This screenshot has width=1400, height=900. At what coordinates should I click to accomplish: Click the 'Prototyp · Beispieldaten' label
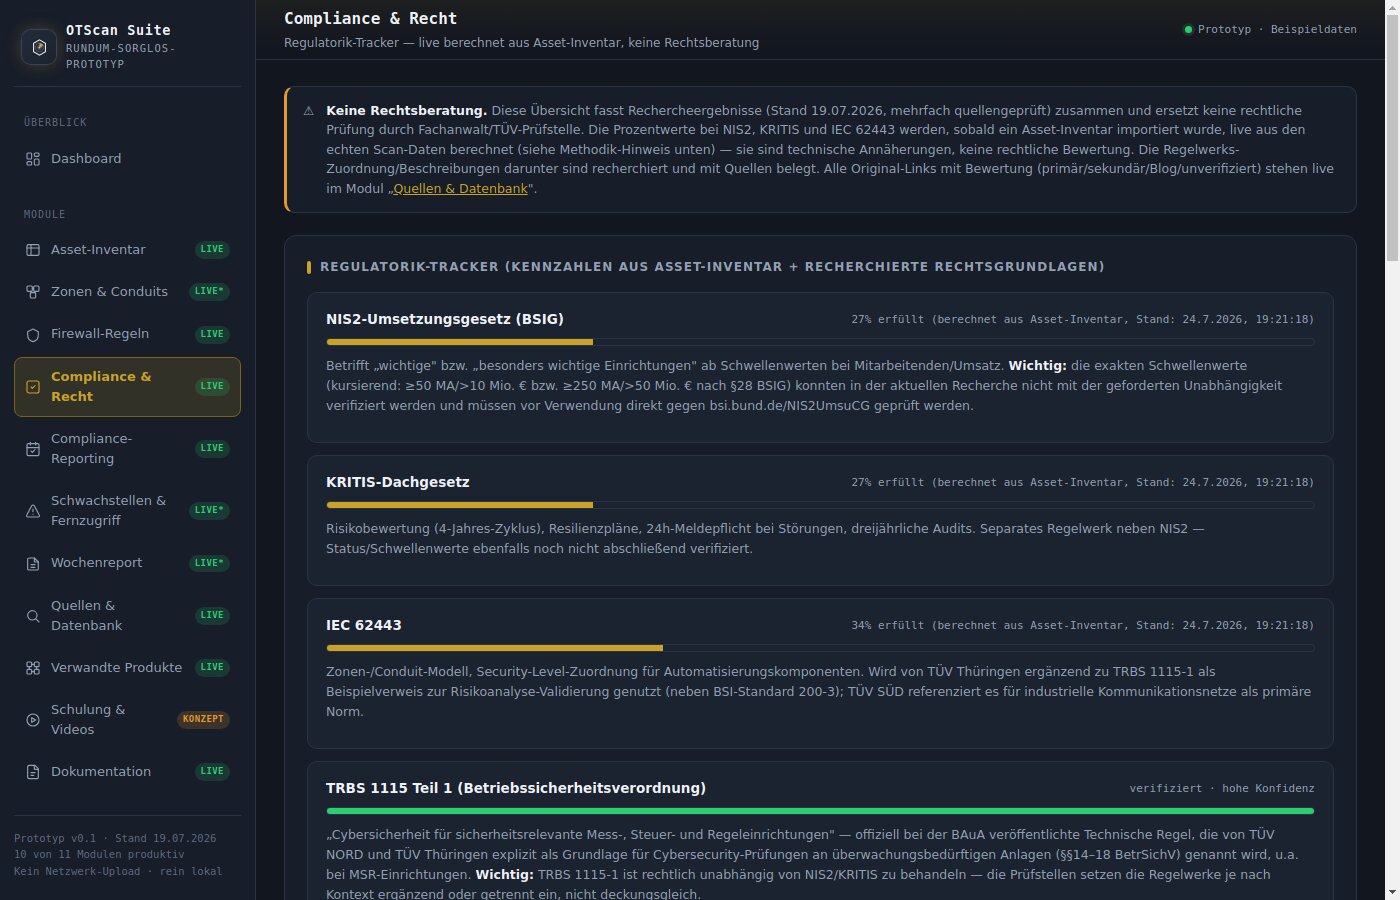[1277, 30]
